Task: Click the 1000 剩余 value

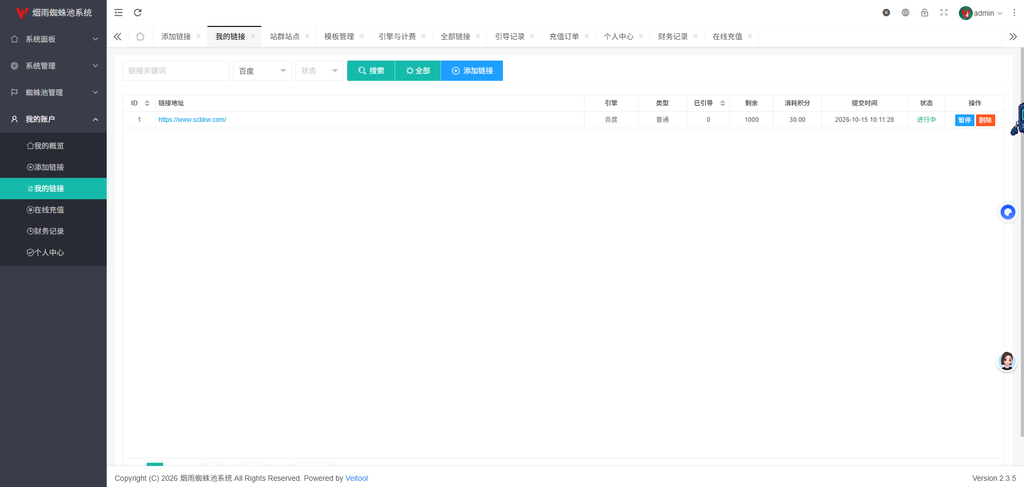Action: pyautogui.click(x=752, y=120)
